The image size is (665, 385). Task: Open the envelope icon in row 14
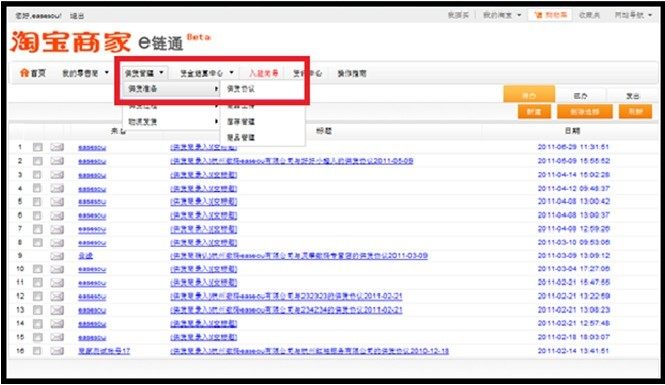57,324
